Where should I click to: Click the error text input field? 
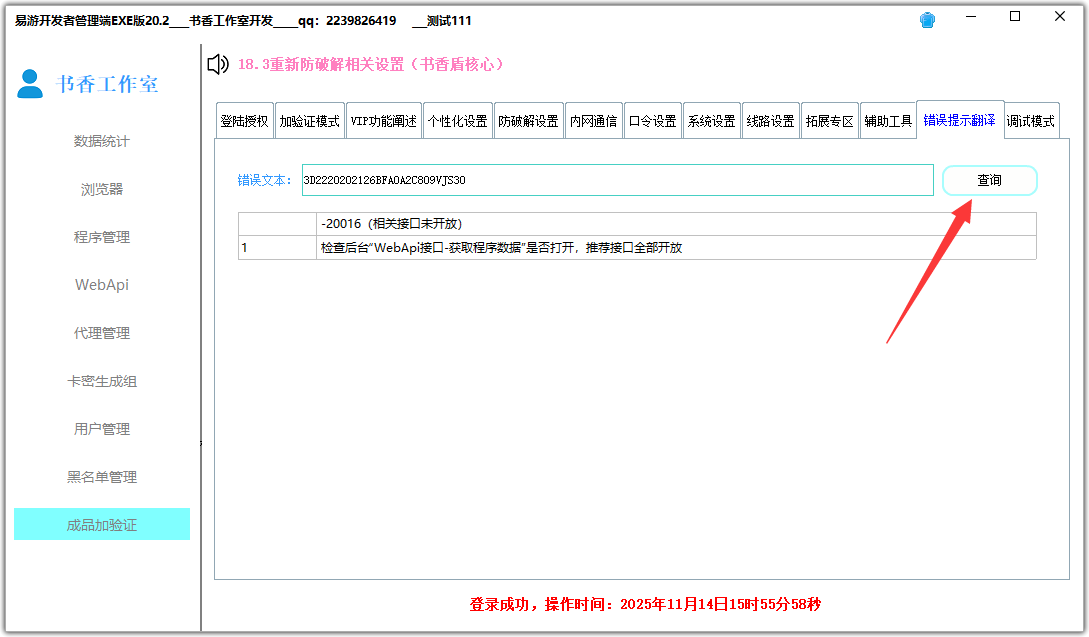point(617,180)
